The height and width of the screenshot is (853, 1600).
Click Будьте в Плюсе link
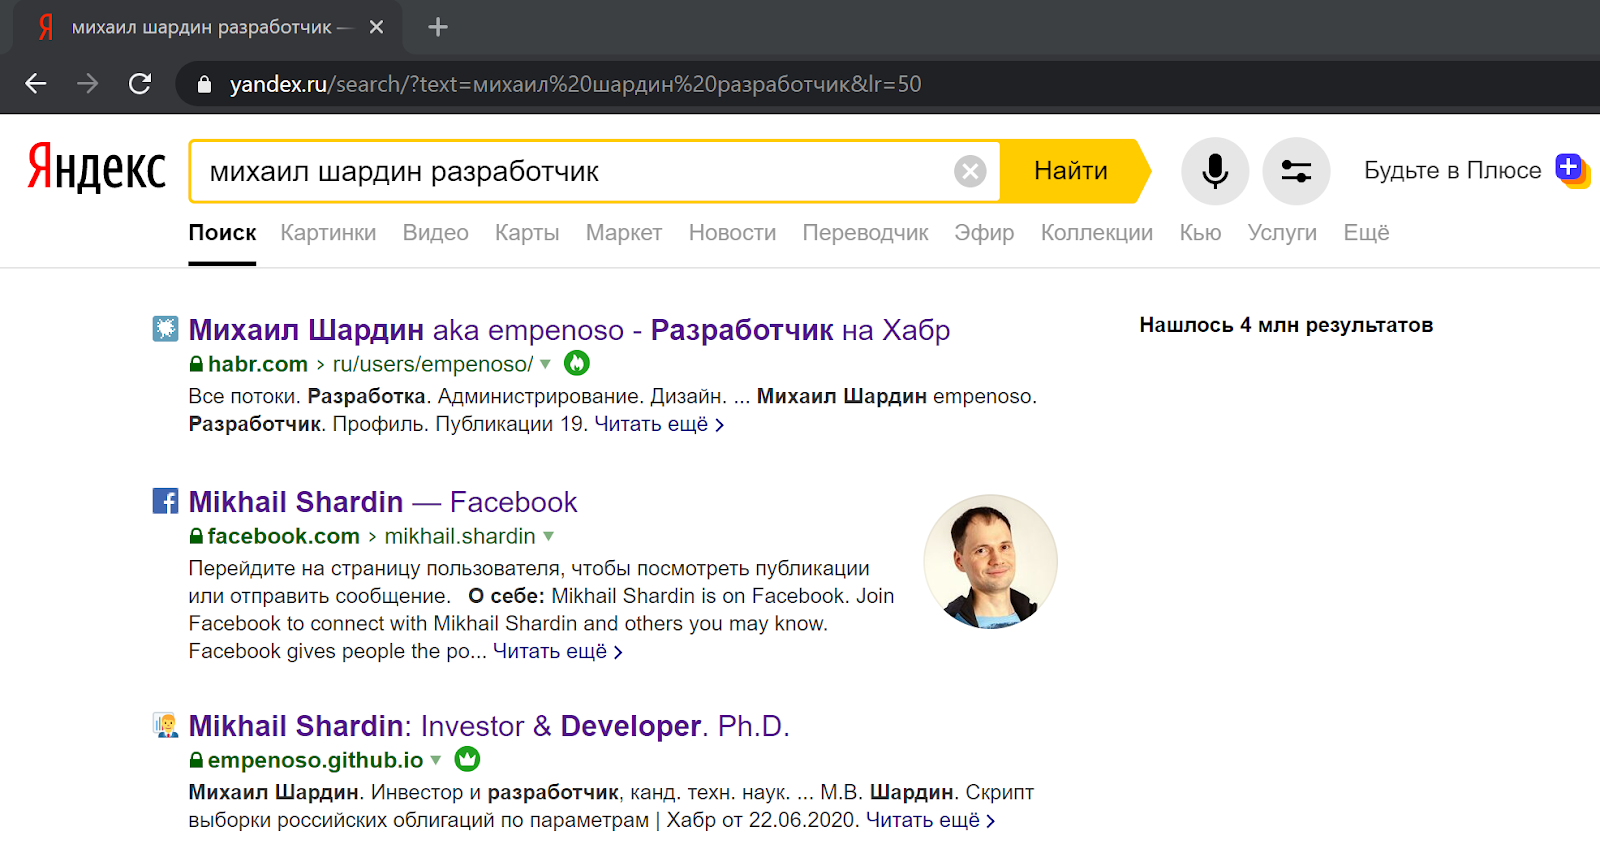pyautogui.click(x=1452, y=171)
